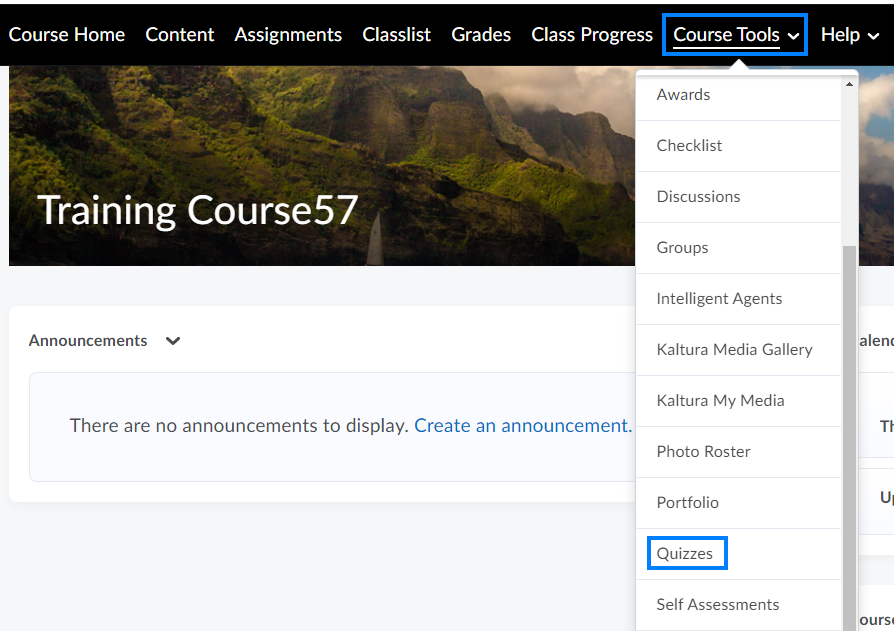The image size is (894, 631).
Task: Select Discussions from the menu
Action: [698, 197]
